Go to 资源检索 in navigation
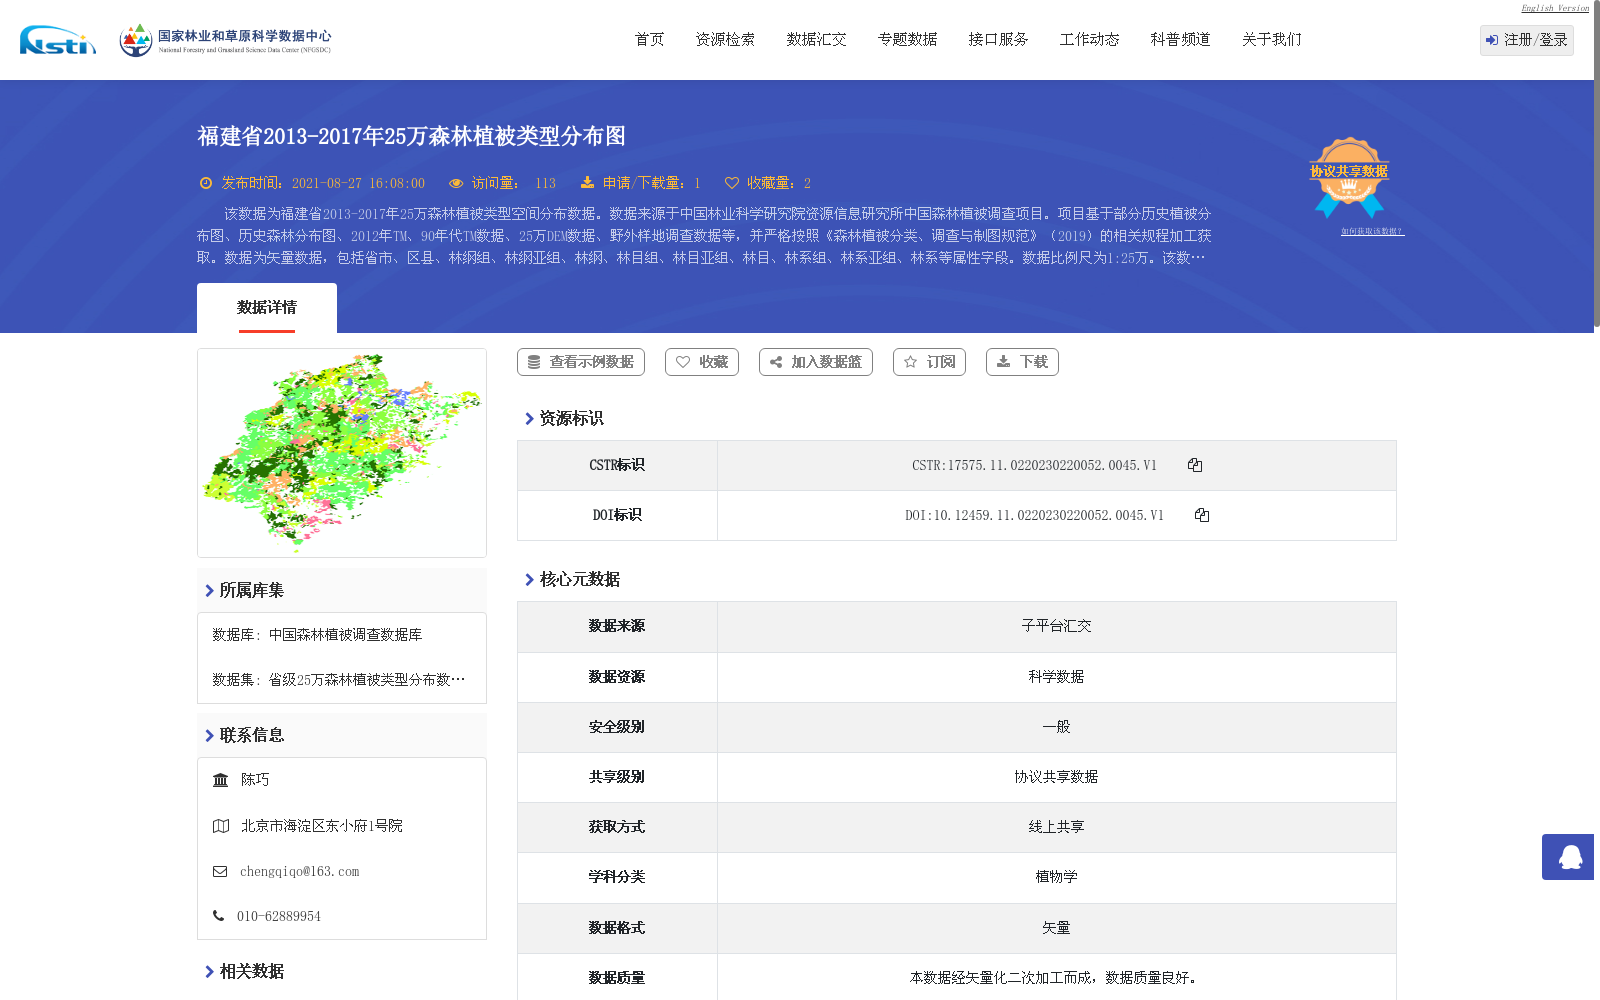The width and height of the screenshot is (1600, 1000). [x=726, y=40]
